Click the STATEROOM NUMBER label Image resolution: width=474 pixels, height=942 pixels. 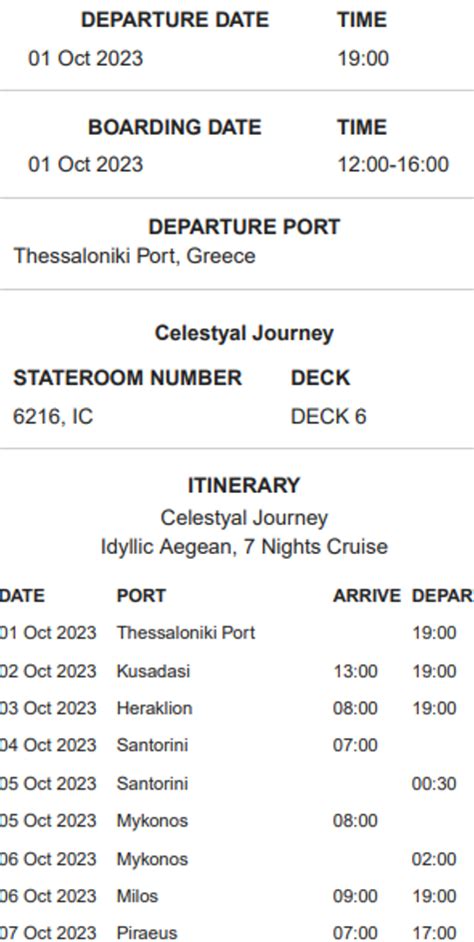[127, 378]
